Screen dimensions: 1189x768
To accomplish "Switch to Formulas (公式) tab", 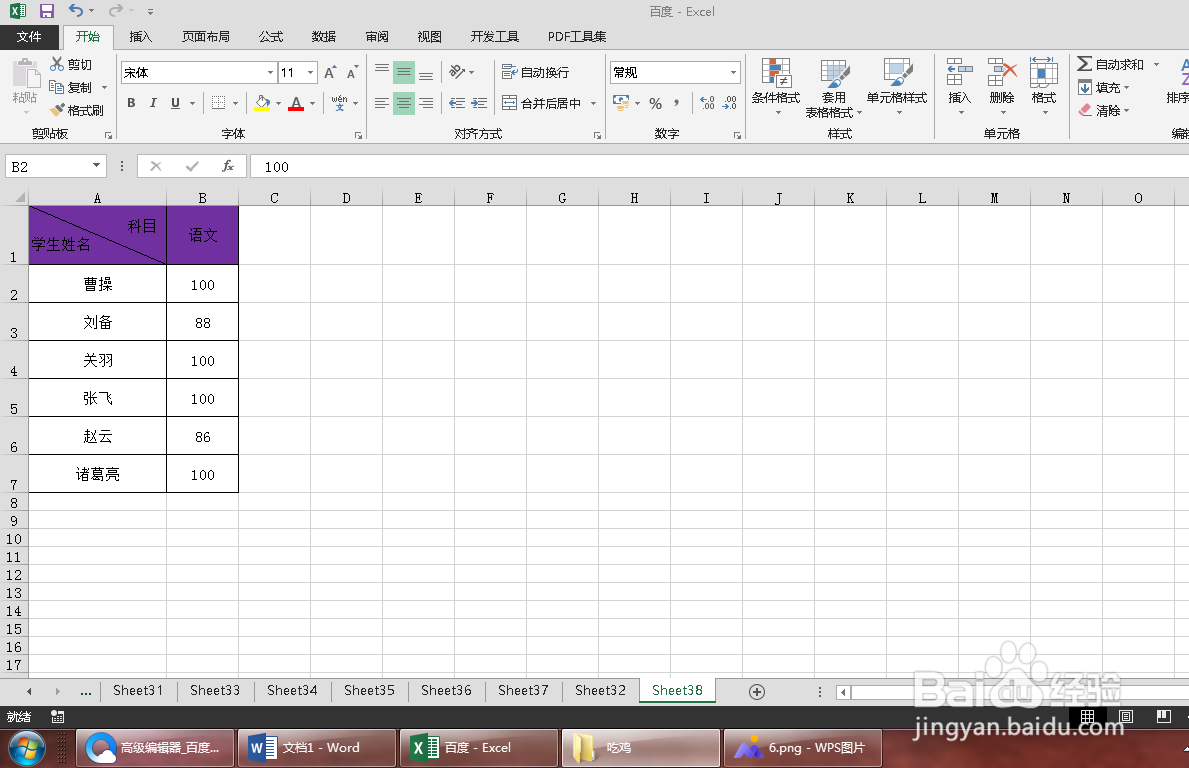I will (271, 36).
